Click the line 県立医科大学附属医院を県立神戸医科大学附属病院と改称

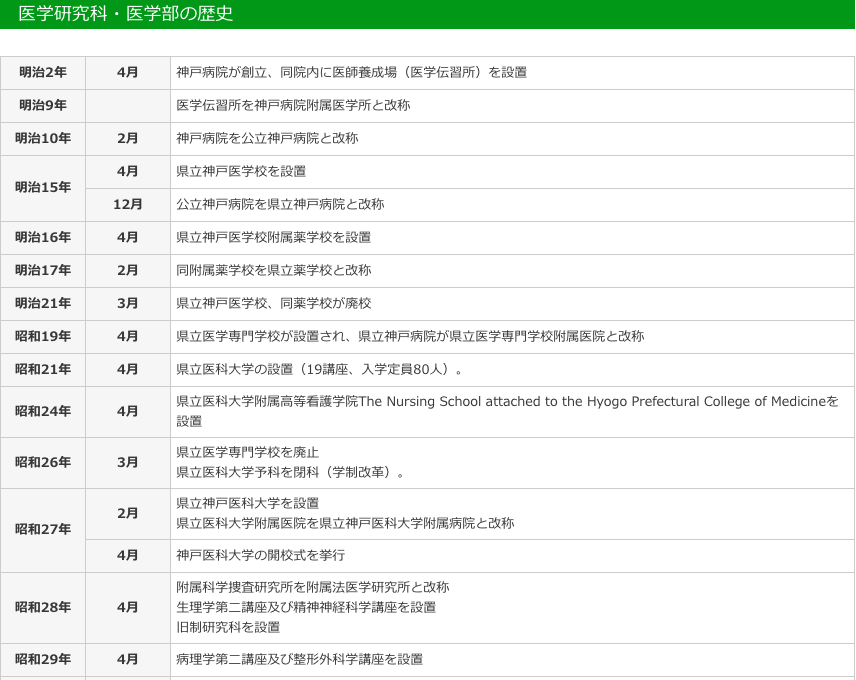(x=345, y=524)
